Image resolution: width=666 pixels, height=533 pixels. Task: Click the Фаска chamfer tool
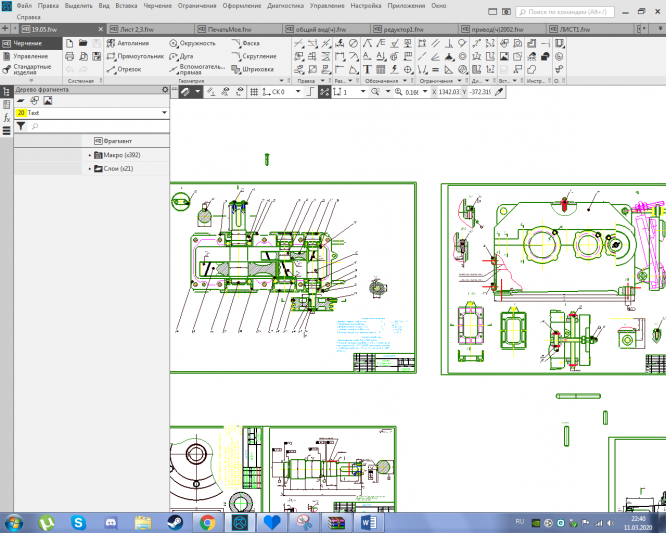coord(250,44)
